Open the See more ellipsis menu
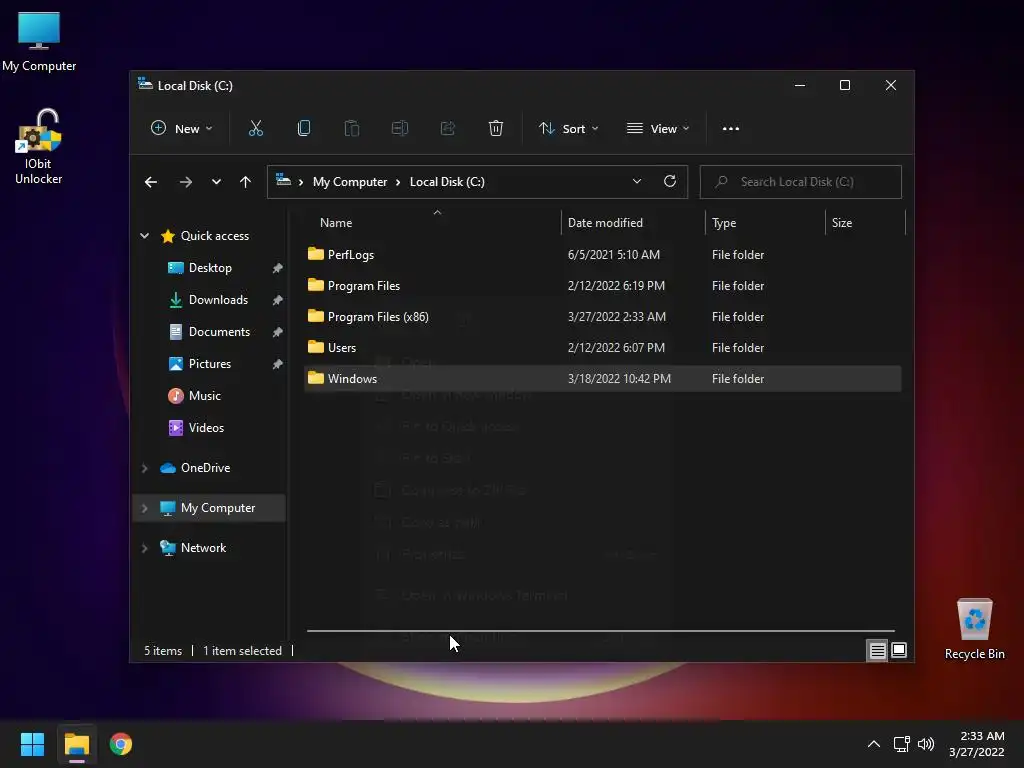This screenshot has height=768, width=1024. (x=731, y=129)
